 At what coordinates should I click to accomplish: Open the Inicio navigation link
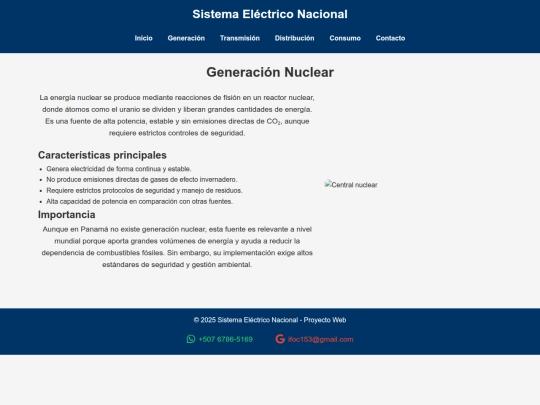[144, 38]
